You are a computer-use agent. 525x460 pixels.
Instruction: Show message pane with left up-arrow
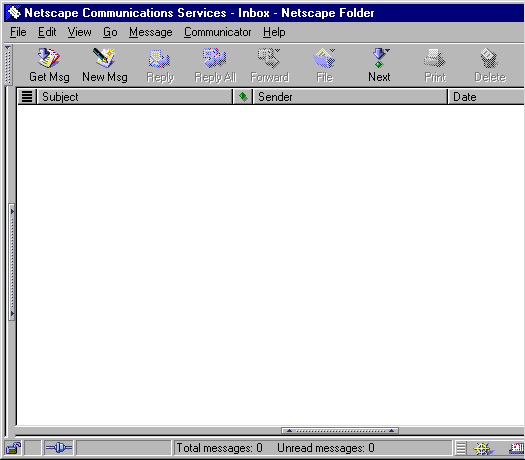click(x=289, y=431)
